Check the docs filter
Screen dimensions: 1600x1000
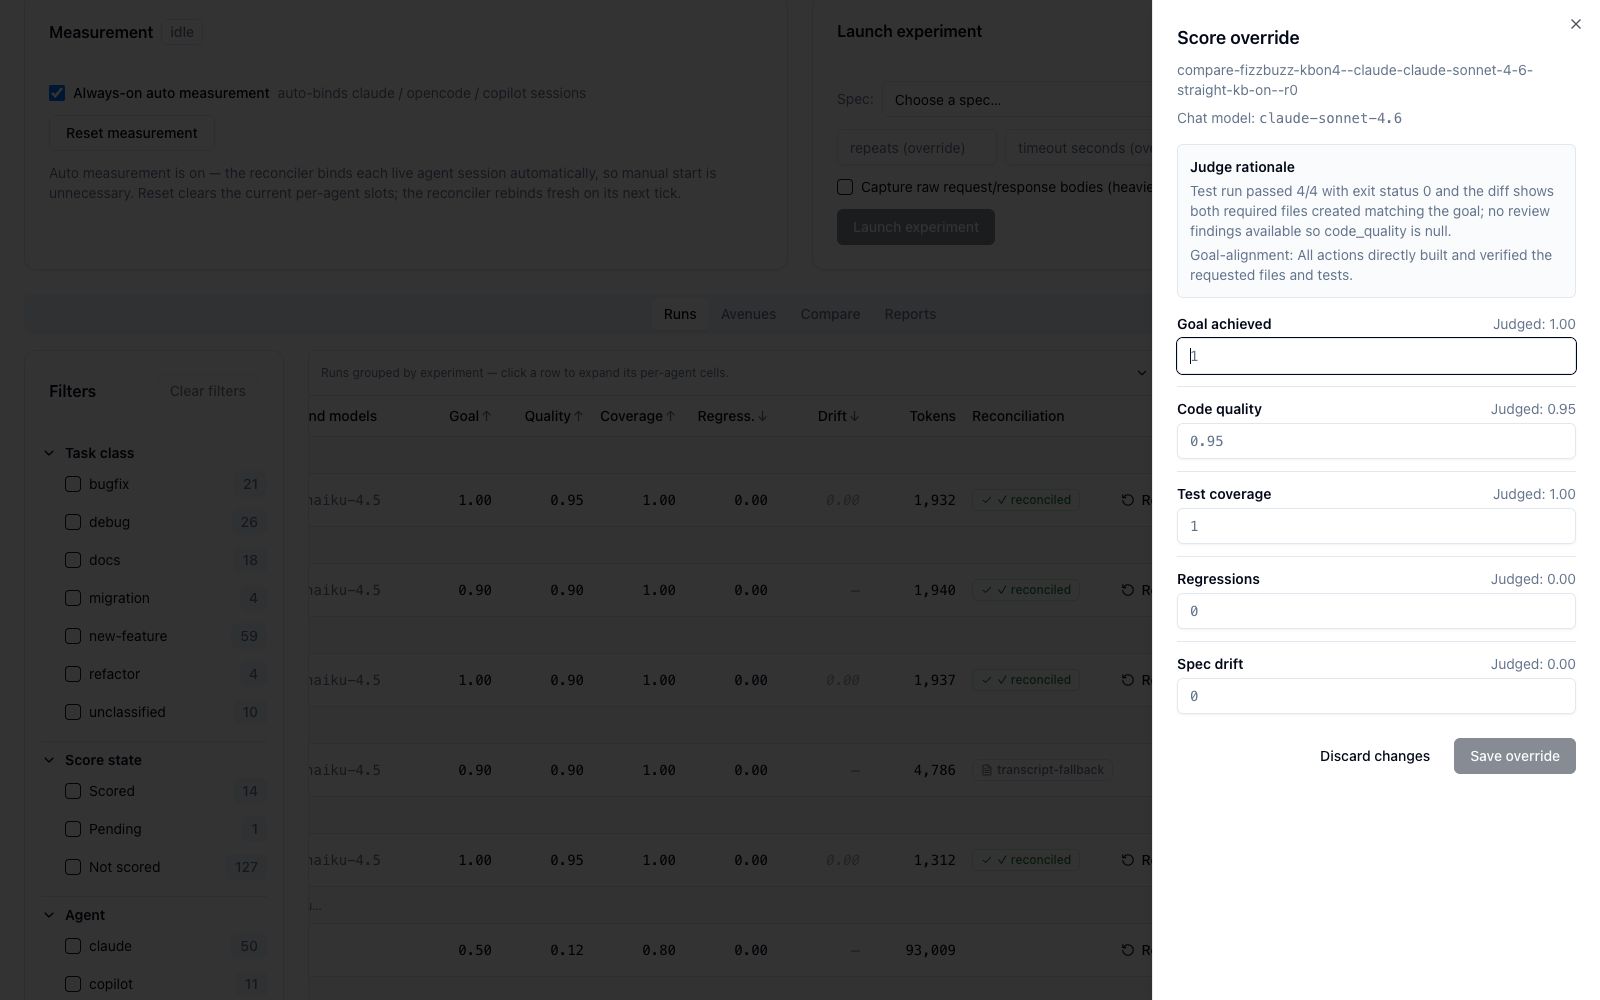tap(73, 560)
